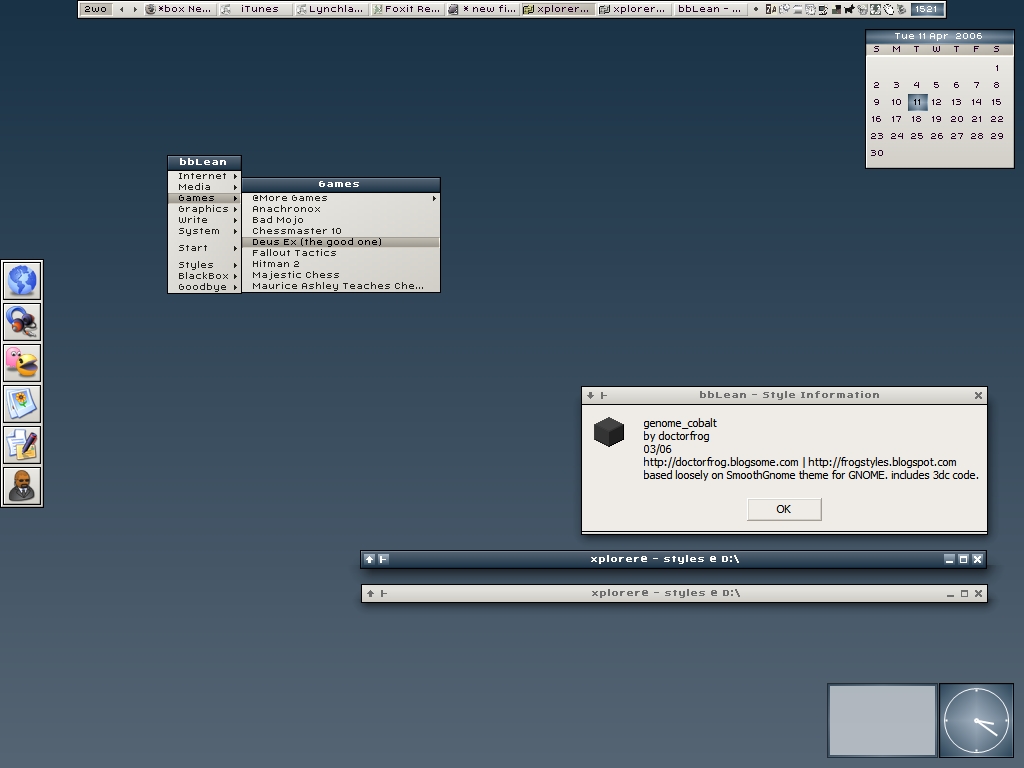Toggle the pin button on dark xplorer titlebar

click(x=383, y=559)
